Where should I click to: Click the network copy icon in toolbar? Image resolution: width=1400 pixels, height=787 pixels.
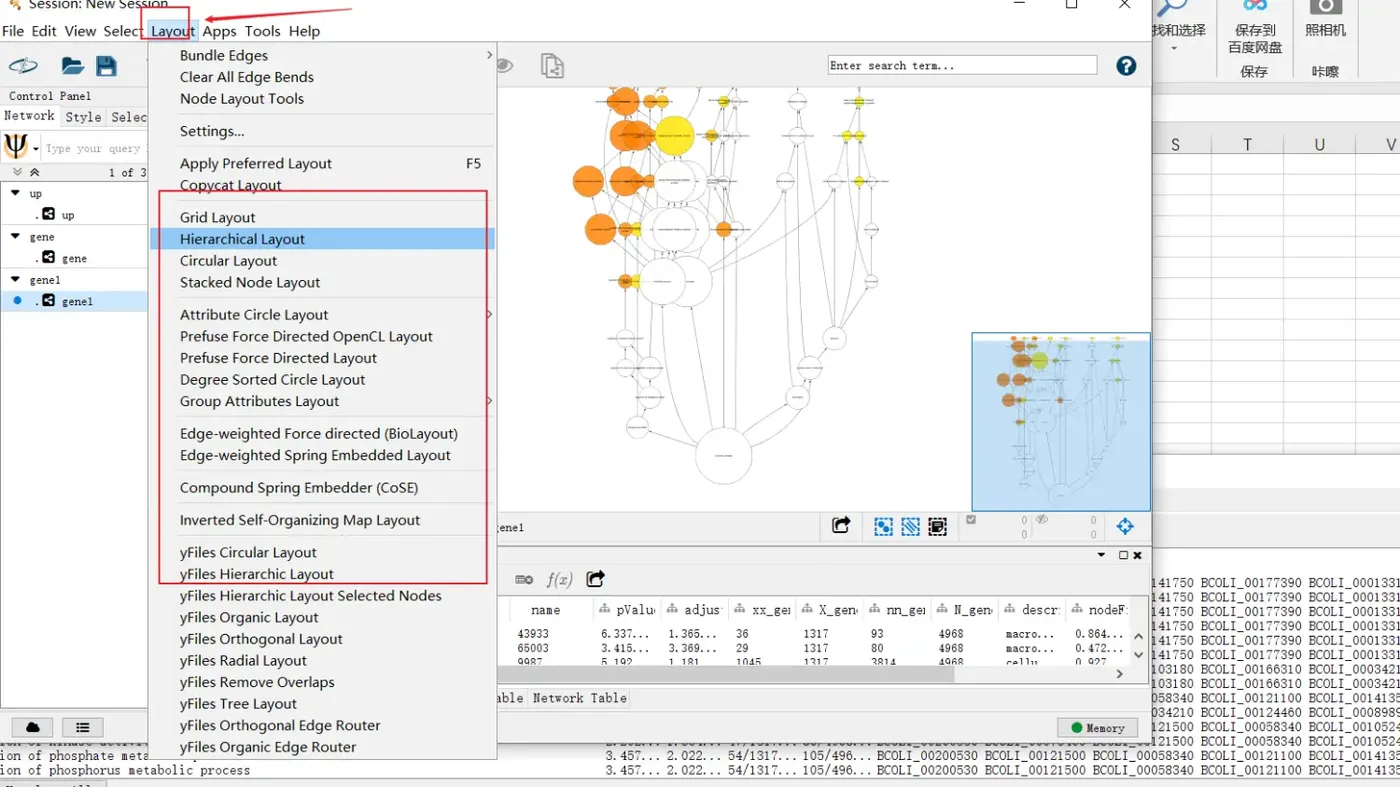(552, 66)
